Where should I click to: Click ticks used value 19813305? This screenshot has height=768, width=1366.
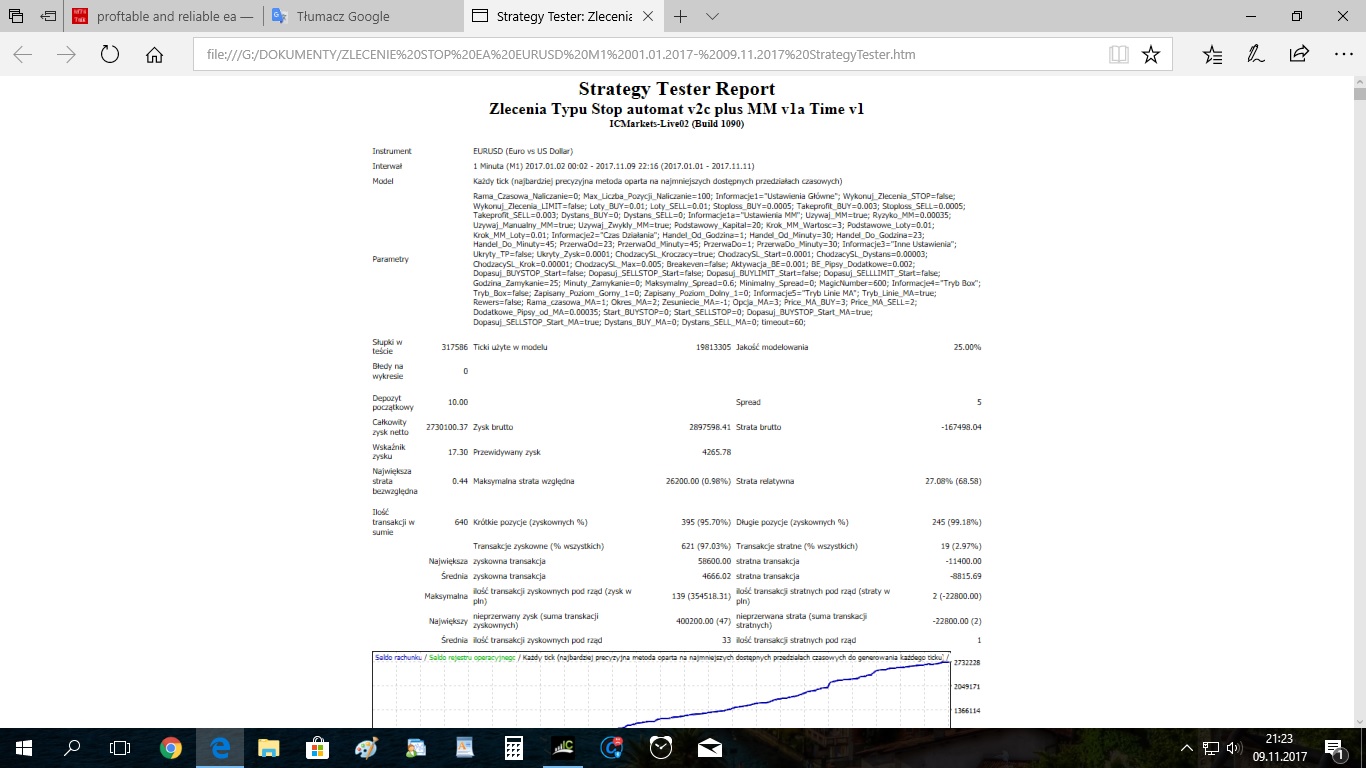click(x=714, y=347)
